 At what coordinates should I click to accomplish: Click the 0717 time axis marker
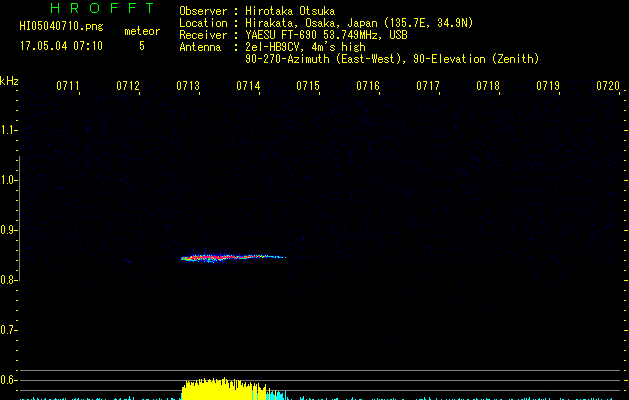pyautogui.click(x=428, y=86)
